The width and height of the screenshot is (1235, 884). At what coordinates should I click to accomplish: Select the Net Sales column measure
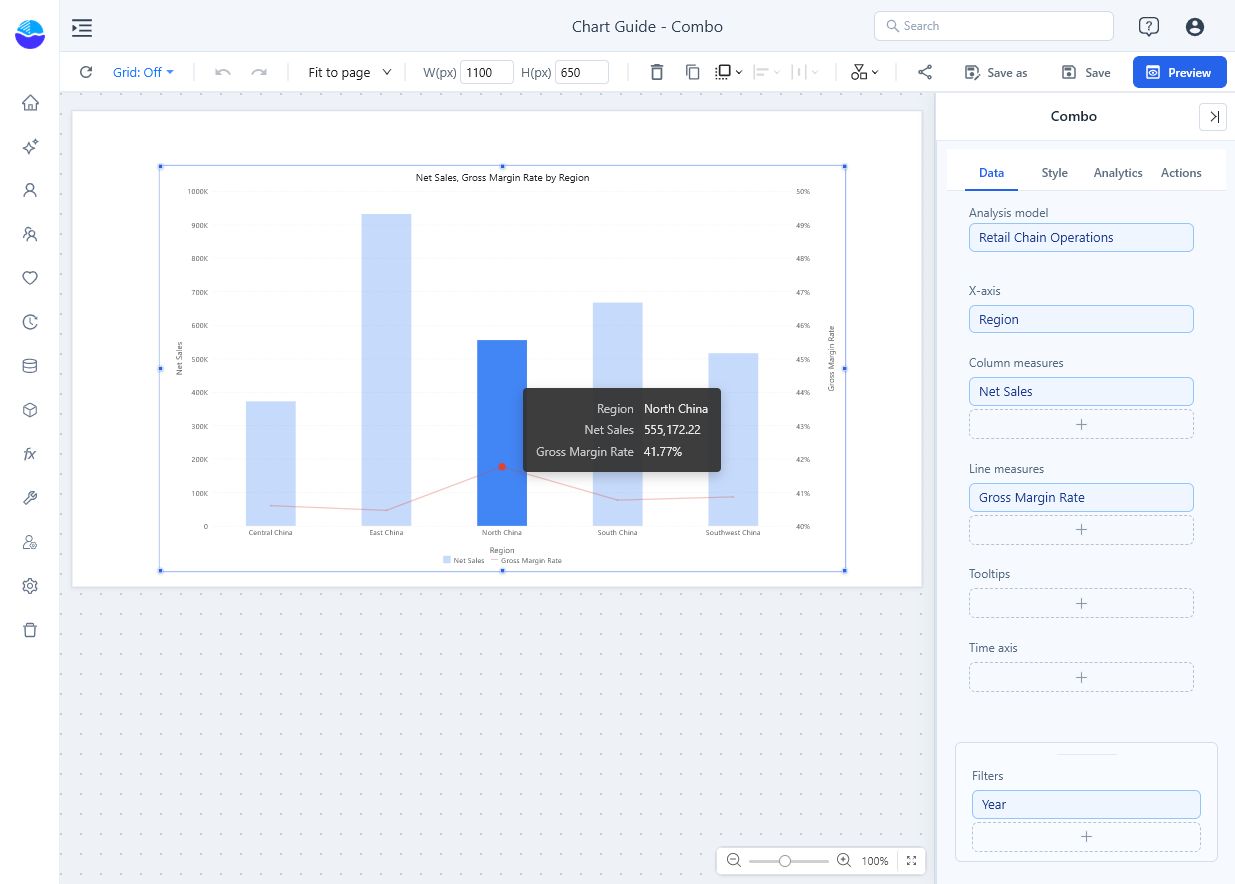1081,392
